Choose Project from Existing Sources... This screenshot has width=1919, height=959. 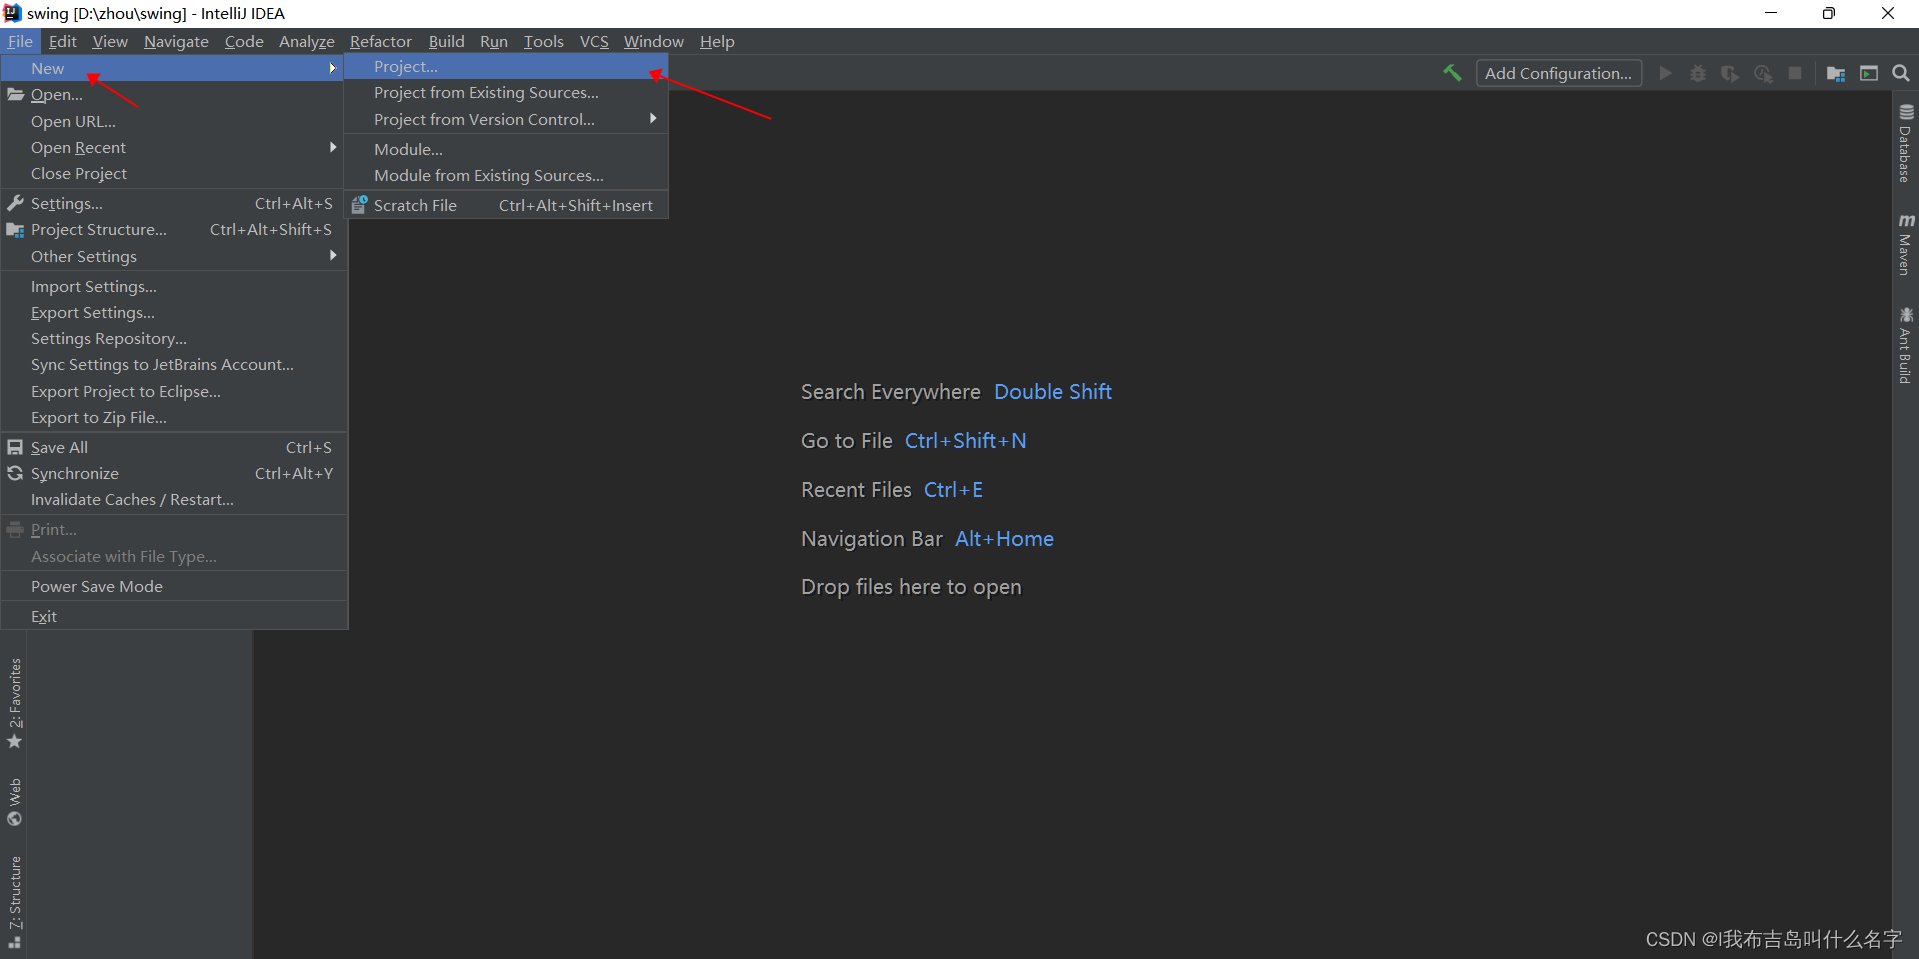click(x=505, y=93)
